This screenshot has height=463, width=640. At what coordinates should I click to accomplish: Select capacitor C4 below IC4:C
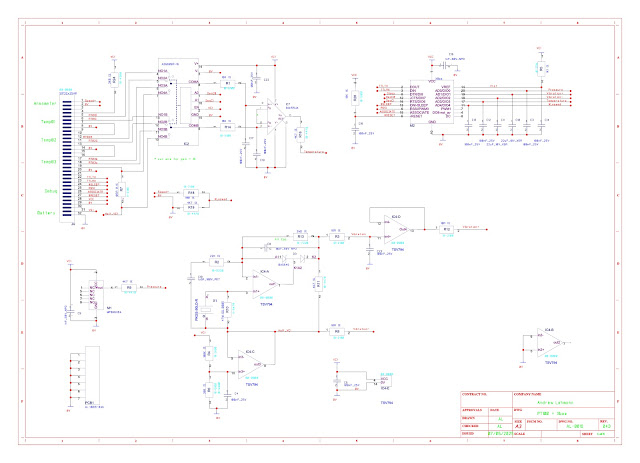click(x=228, y=395)
